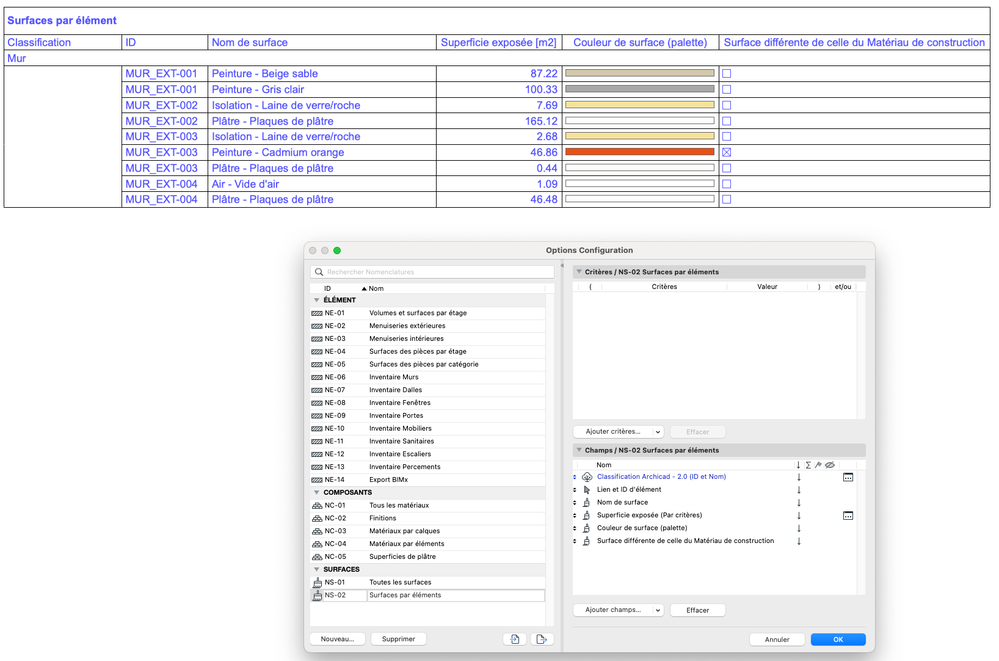The image size is (999, 661).
Task: Toggle checkbox in MUR_EXT-003 Plâtre row
Action: click(726, 168)
